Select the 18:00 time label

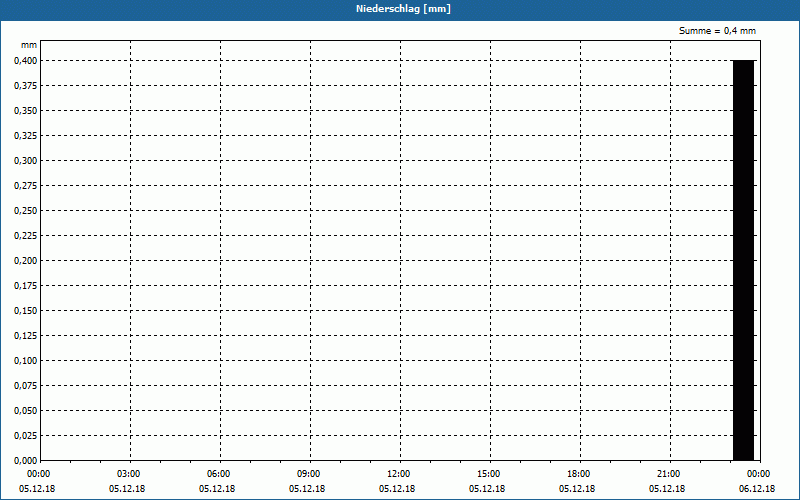click(579, 474)
